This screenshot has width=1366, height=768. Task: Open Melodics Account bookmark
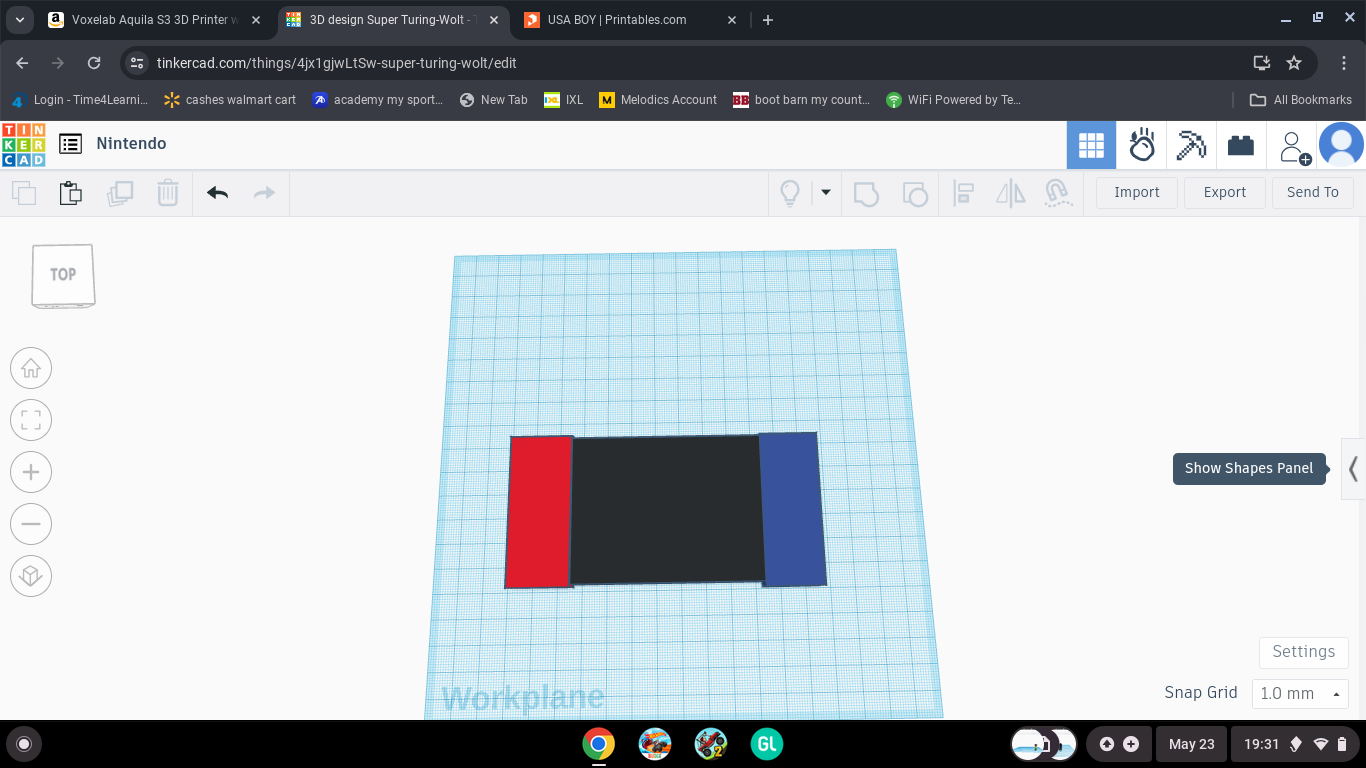click(658, 100)
